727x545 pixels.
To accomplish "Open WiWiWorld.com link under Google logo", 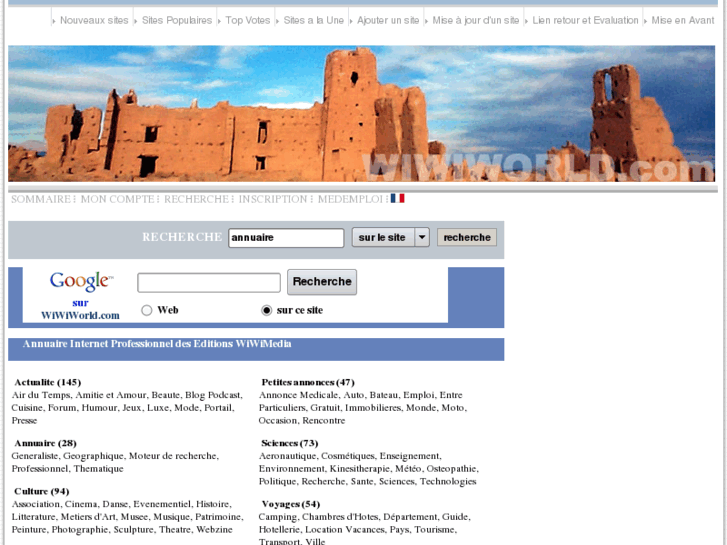I will pos(80,315).
